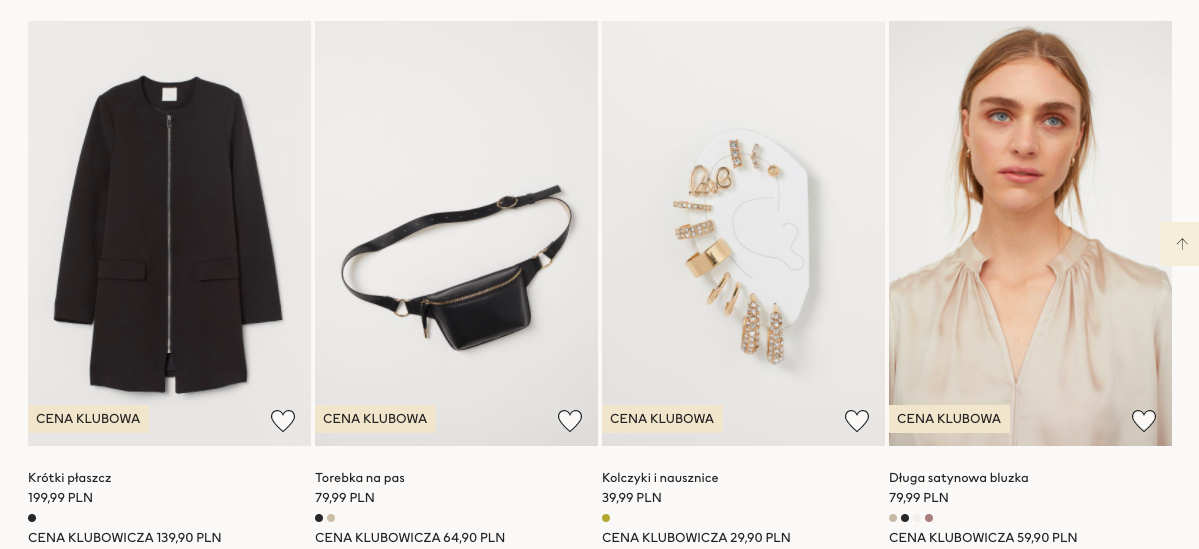Select gold swatch for Kolczyki i nausznice

(606, 518)
